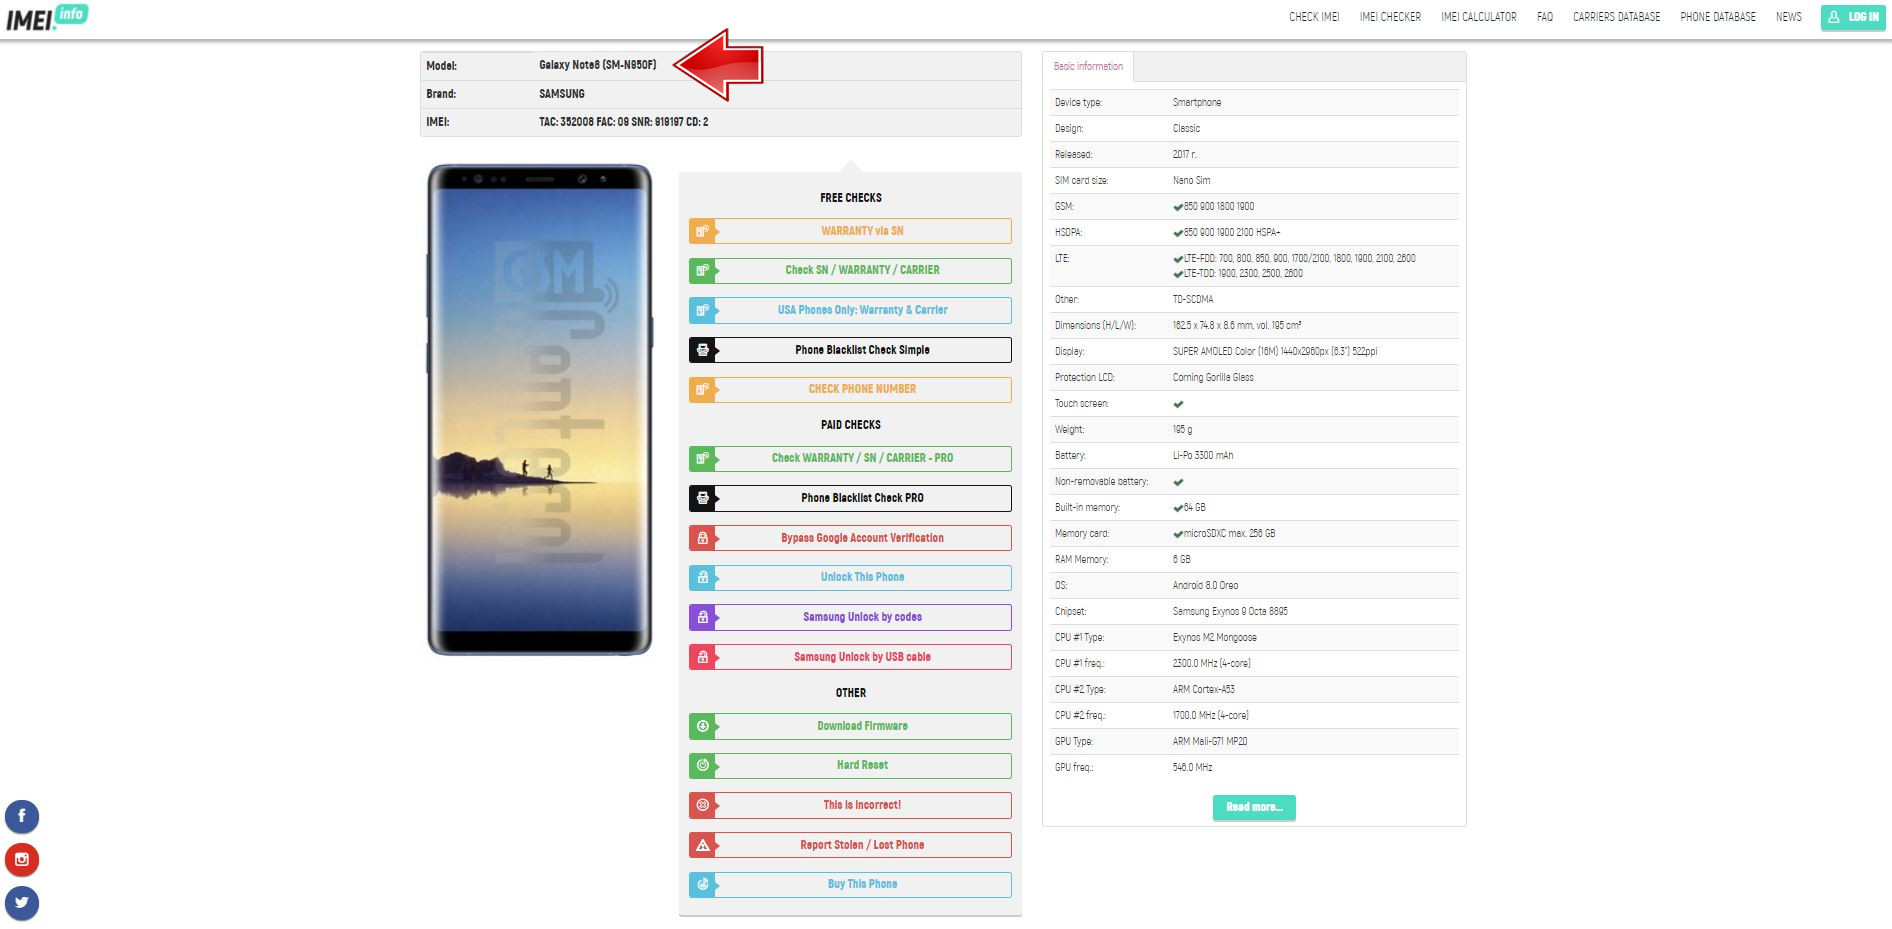Click USA Phones Only: Warranty & Carrier
Viewport: 1892px width, 929px height.
point(850,310)
